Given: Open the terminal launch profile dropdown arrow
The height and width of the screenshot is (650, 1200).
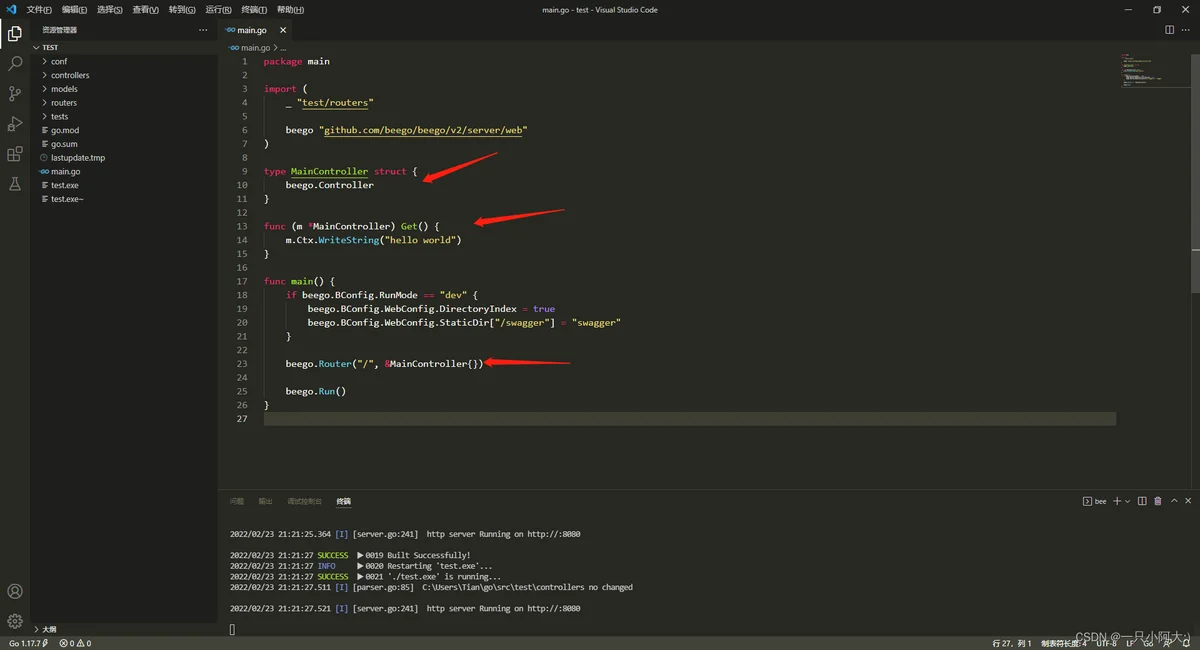Looking at the screenshot, I should 1127,501.
